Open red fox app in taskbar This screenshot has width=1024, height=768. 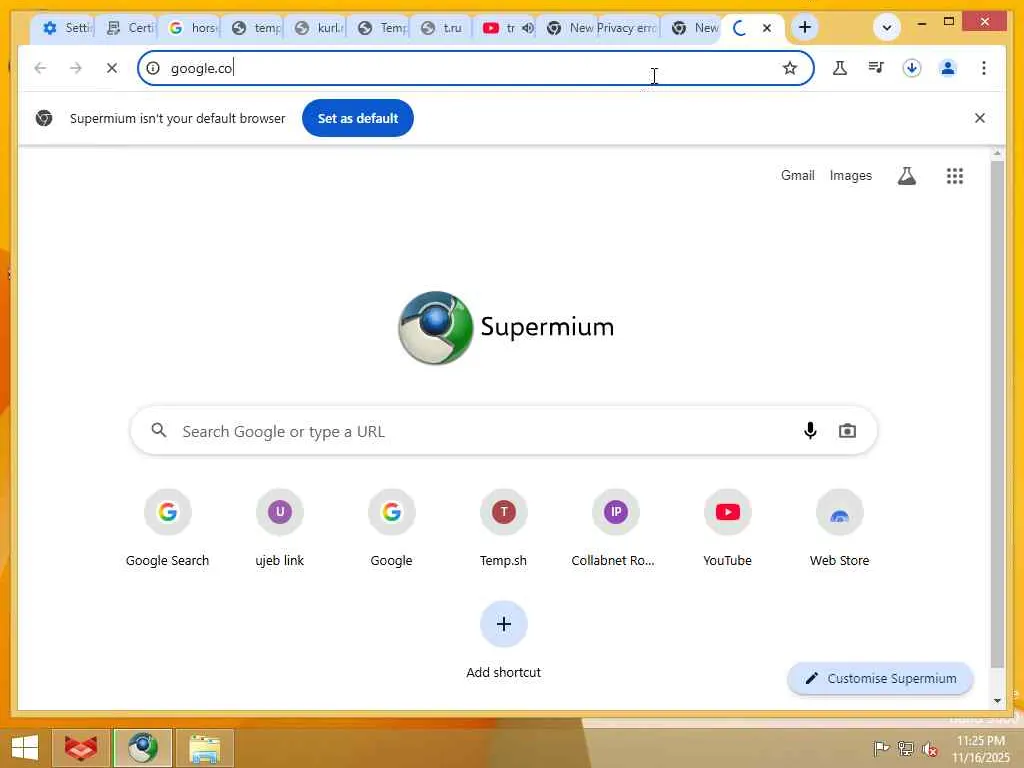click(x=80, y=748)
